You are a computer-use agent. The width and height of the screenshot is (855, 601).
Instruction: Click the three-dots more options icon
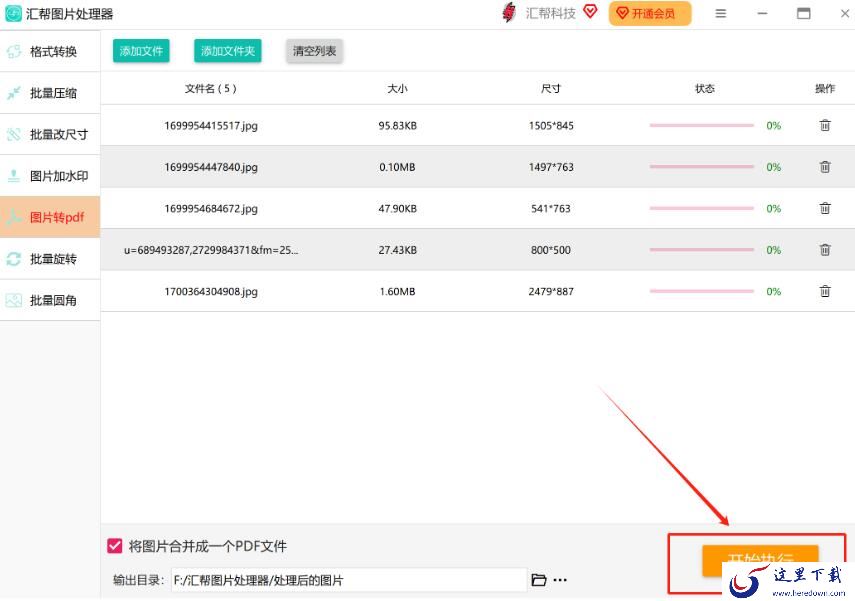click(560, 580)
